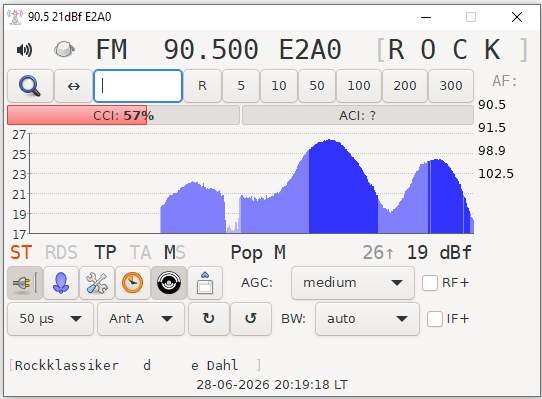The width and height of the screenshot is (542, 399).
Task: Open the Ant A antenna dropdown
Action: (141, 319)
